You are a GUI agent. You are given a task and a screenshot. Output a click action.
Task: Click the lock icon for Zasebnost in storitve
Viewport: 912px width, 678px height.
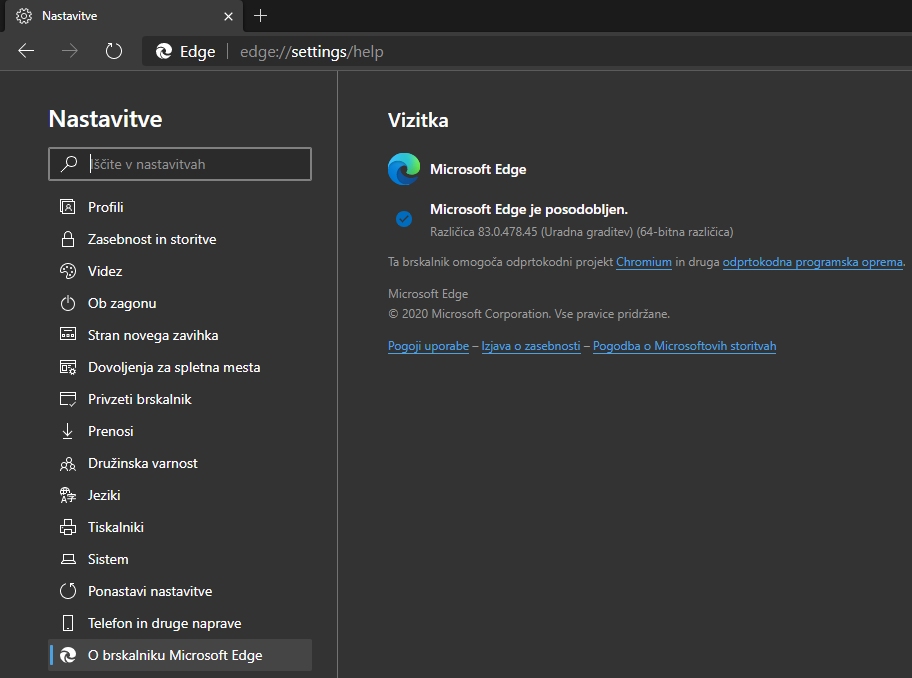[68, 239]
